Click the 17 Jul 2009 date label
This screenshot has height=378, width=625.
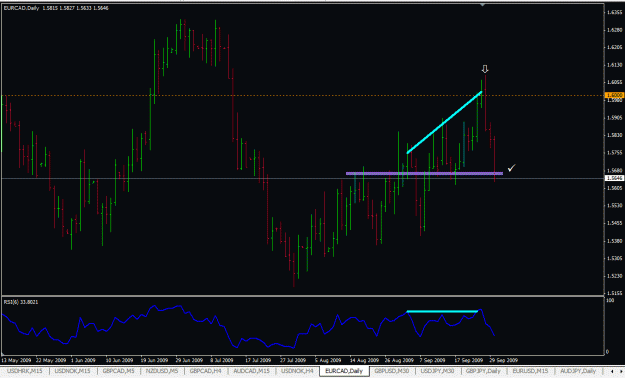click(x=258, y=360)
